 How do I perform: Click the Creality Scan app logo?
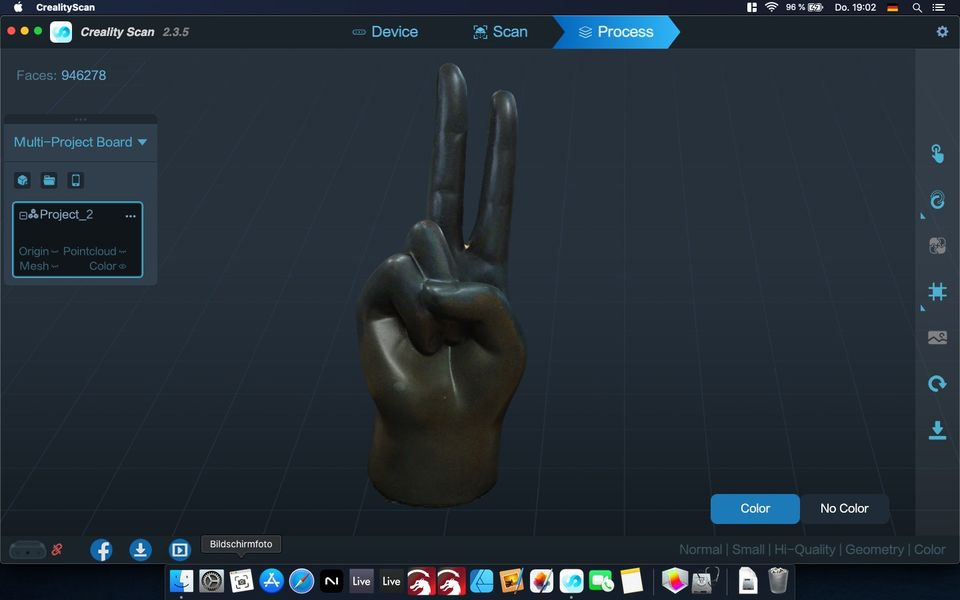tap(61, 32)
